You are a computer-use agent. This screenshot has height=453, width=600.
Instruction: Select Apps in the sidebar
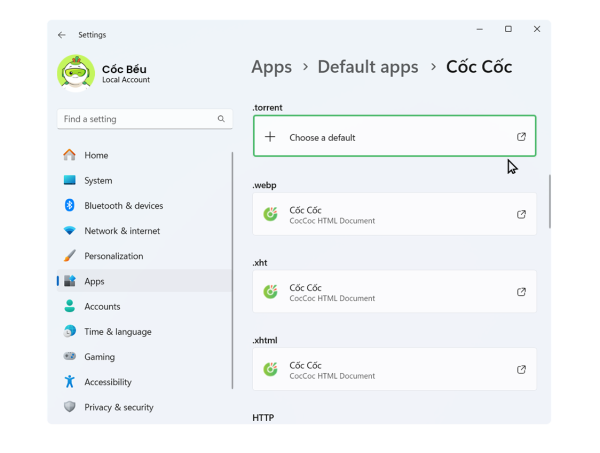145,282
